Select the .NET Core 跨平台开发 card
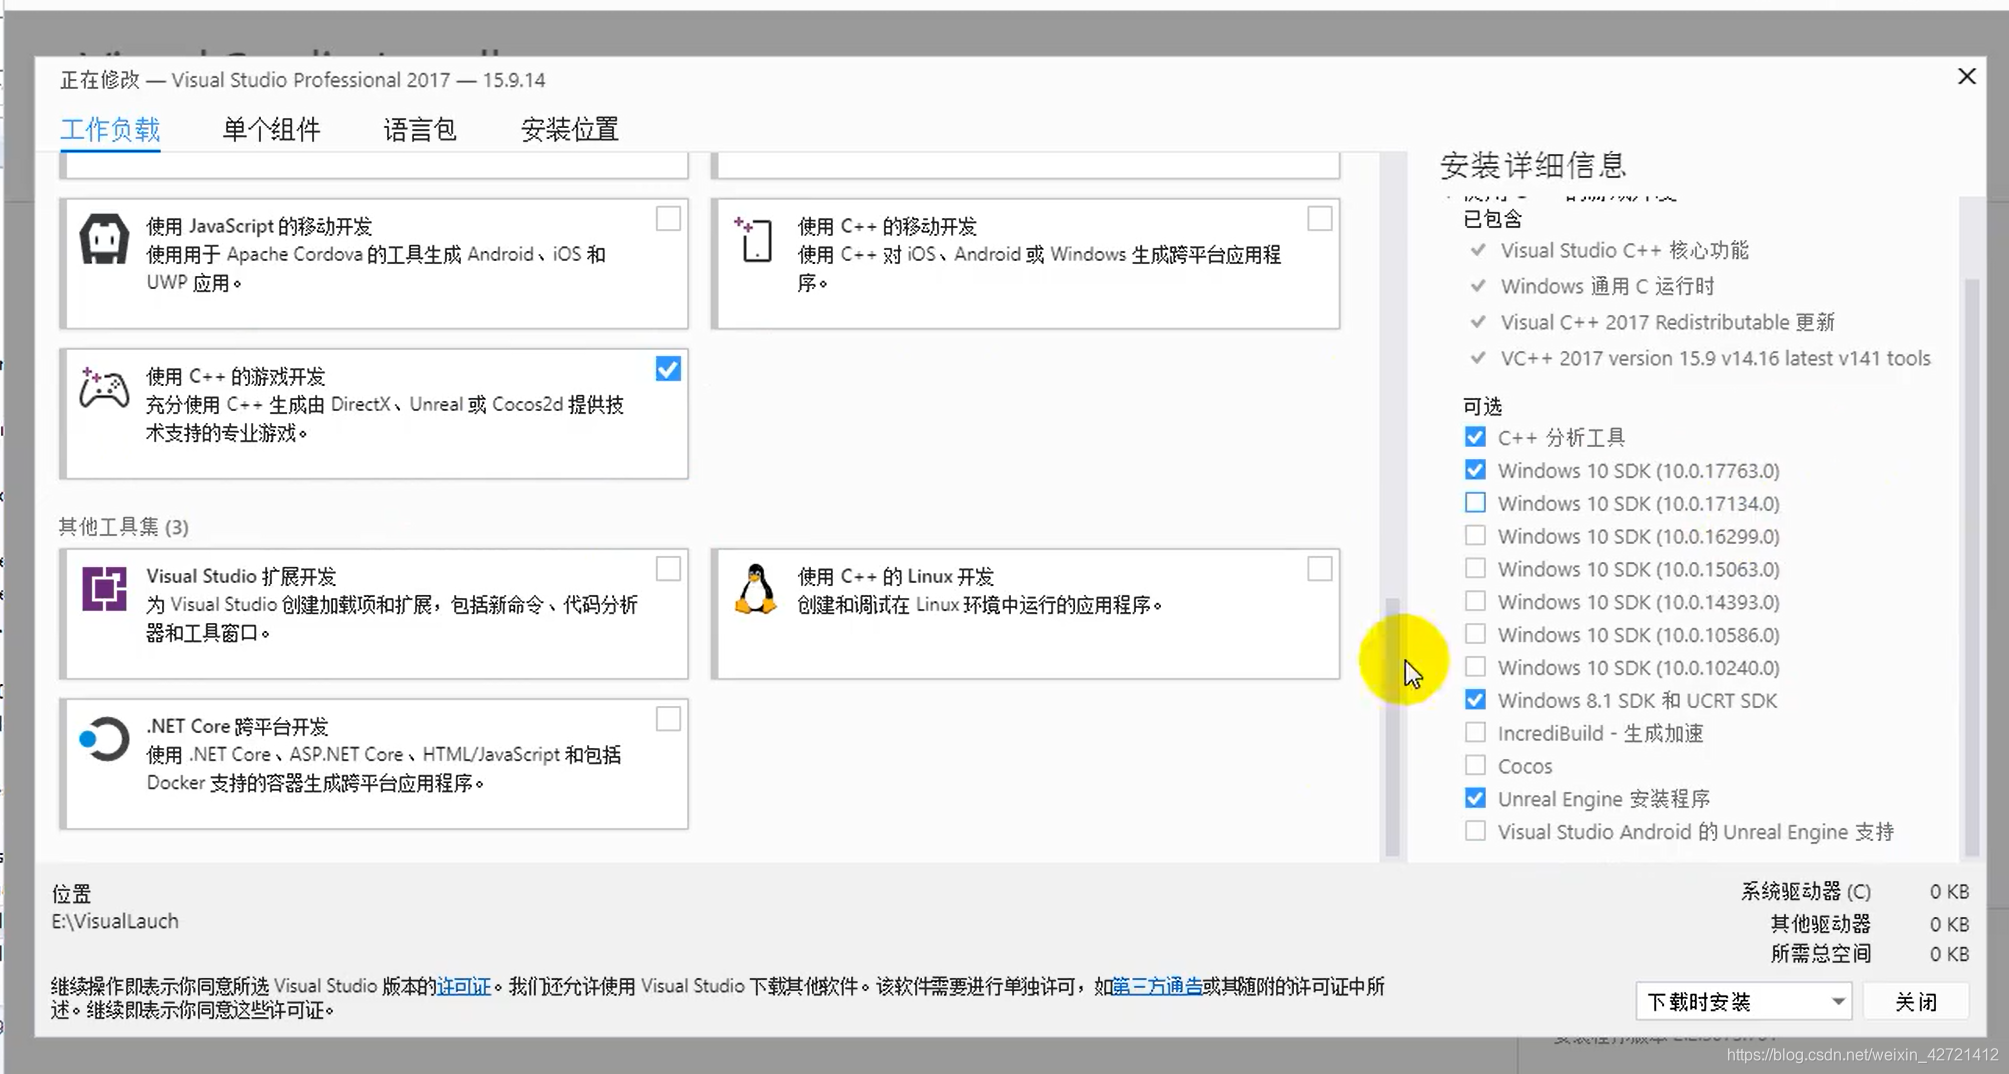 374,763
